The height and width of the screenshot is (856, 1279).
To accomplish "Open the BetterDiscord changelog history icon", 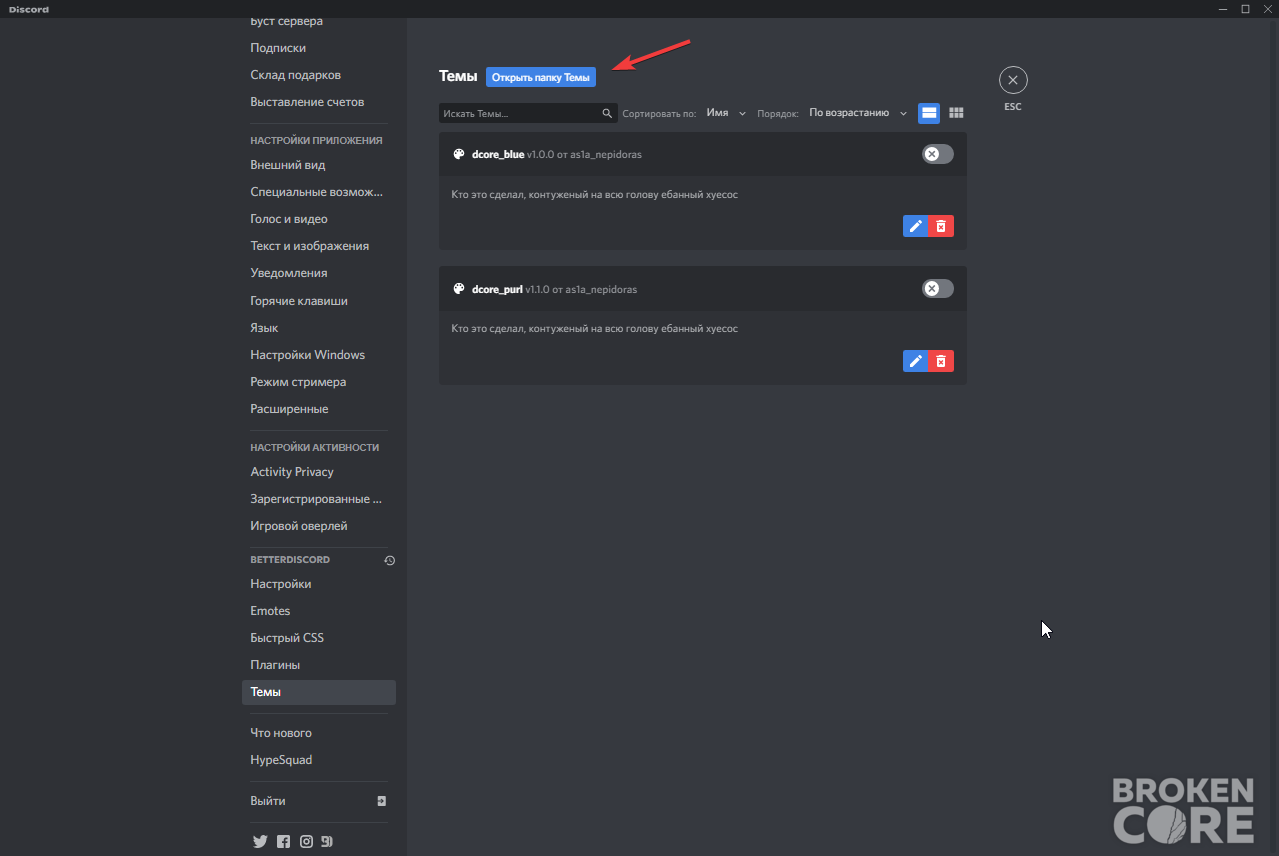I will click(390, 561).
